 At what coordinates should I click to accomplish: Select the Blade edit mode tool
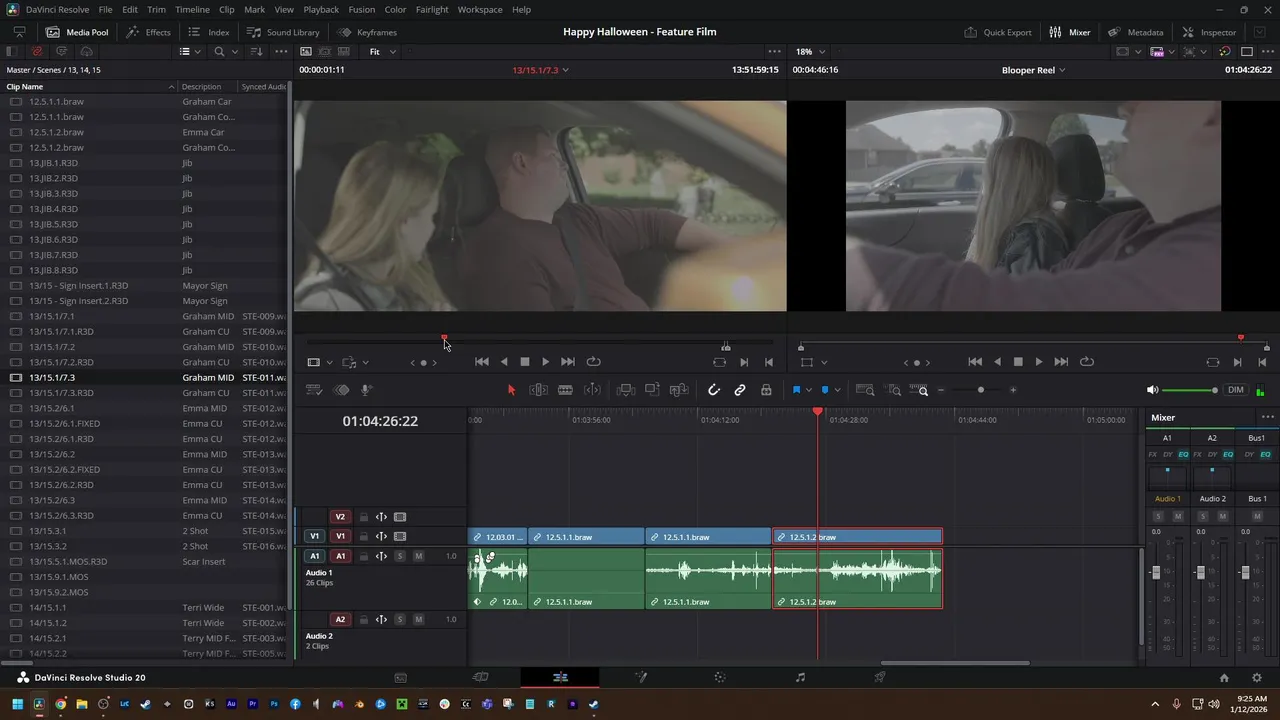click(565, 390)
